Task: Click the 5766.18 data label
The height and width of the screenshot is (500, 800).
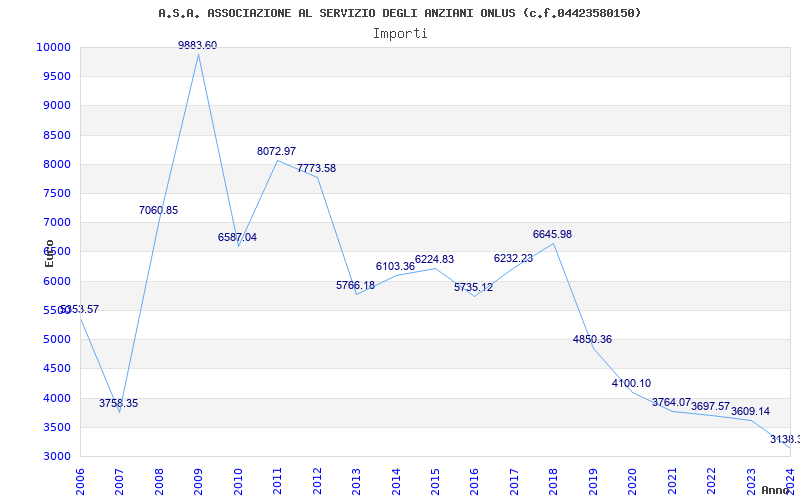Action: tap(355, 285)
